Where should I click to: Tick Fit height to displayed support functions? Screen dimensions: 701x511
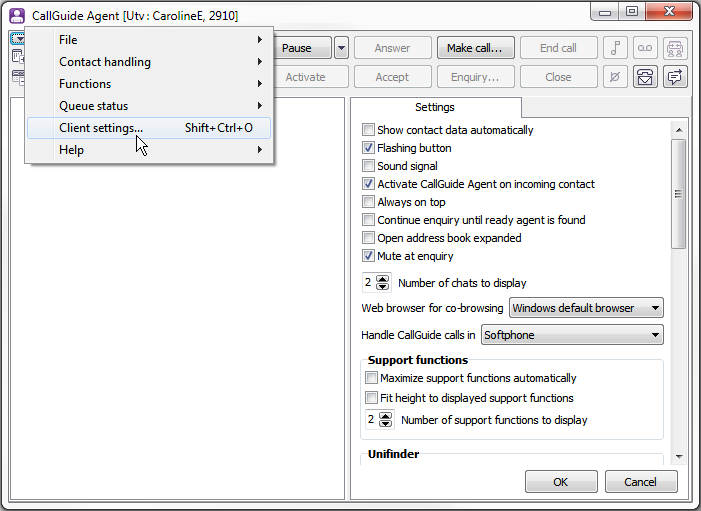click(371, 397)
